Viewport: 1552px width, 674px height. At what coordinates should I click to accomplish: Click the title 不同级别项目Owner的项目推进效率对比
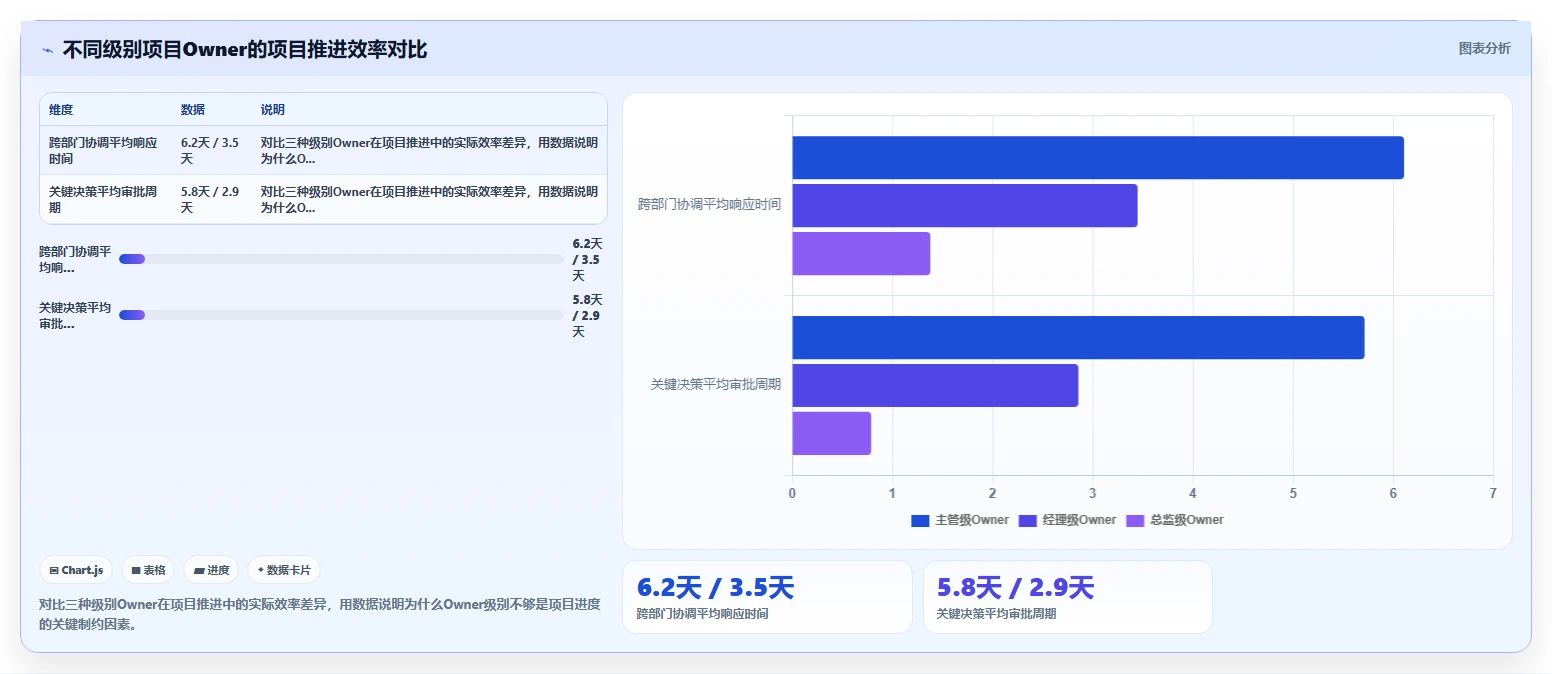(x=245, y=49)
